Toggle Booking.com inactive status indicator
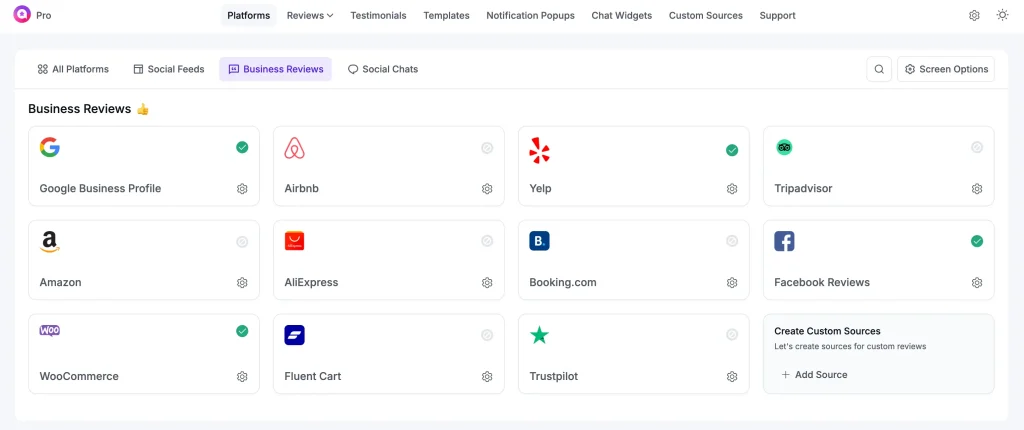 pyautogui.click(x=732, y=241)
